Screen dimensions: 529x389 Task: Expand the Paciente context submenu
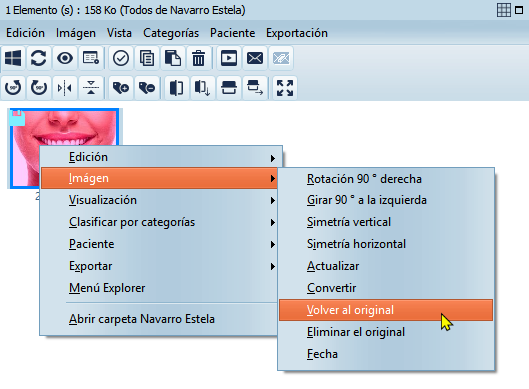[159, 244]
